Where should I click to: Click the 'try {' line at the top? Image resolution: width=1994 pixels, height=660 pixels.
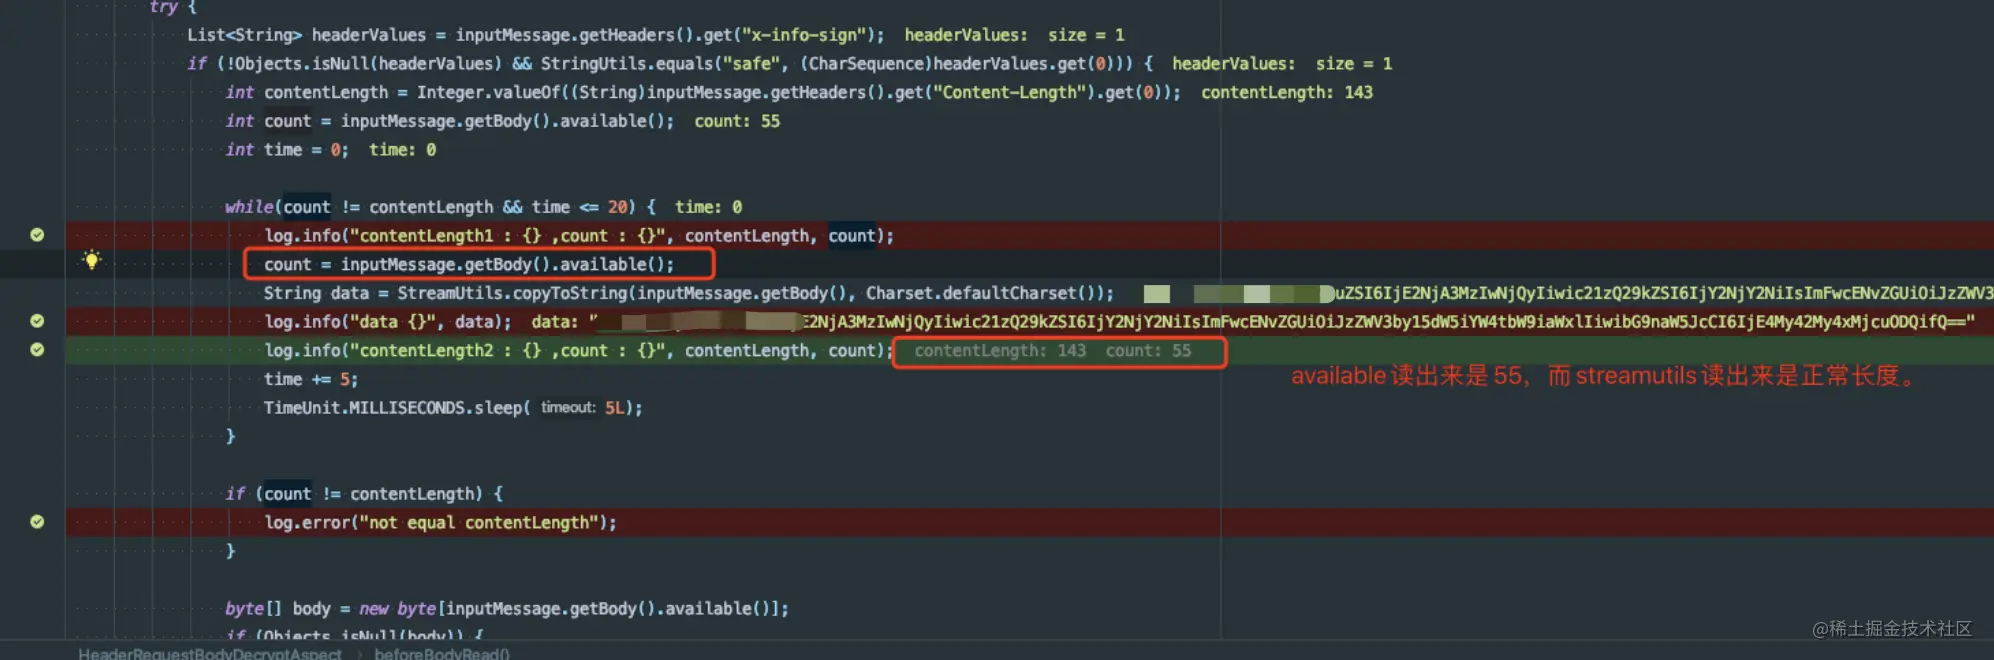coord(172,7)
